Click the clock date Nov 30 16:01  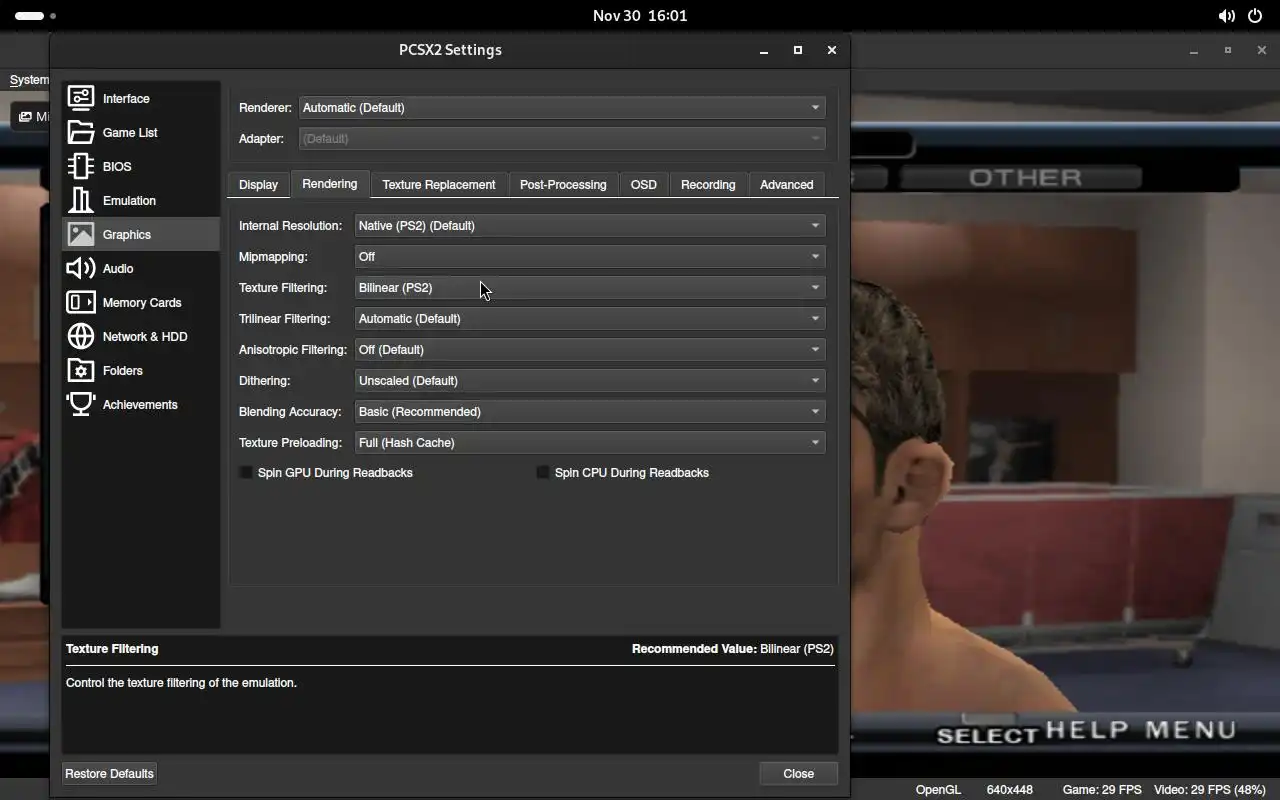click(x=640, y=15)
